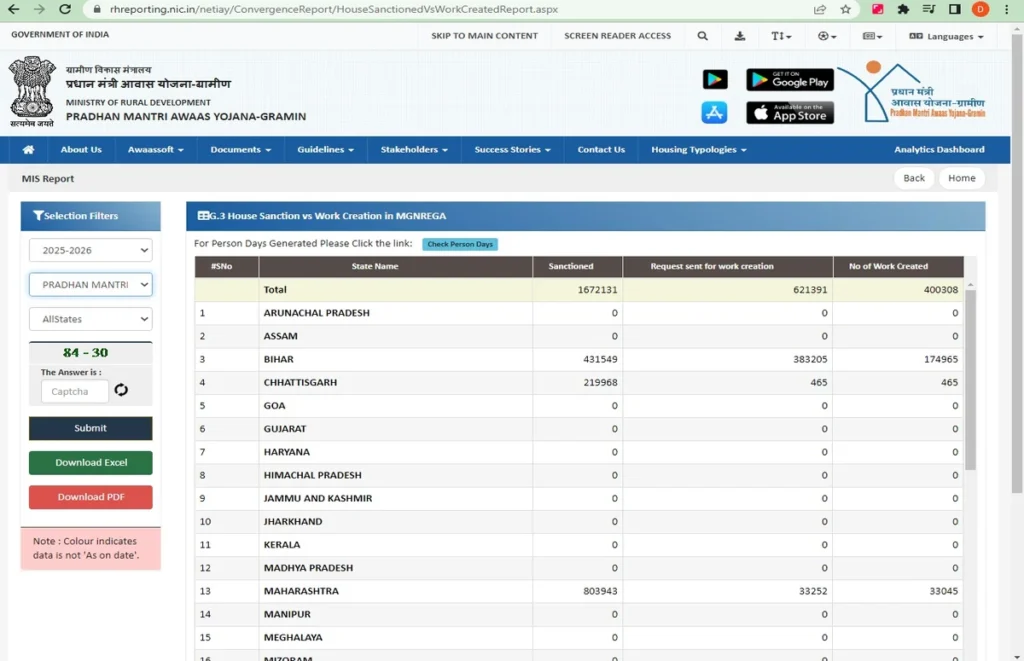Open Chrome profile avatar D
The height and width of the screenshot is (661, 1024).
click(980, 9)
